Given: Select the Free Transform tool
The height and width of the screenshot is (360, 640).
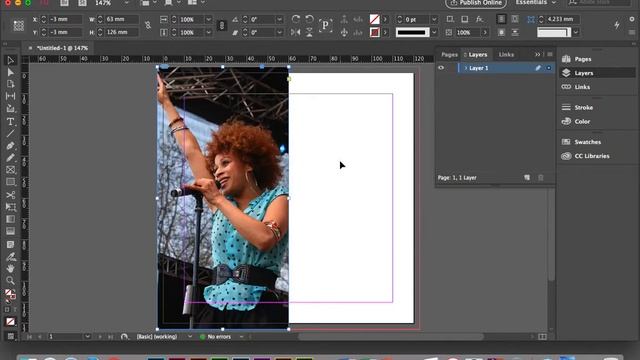Looking at the screenshot, I should click(11, 207).
